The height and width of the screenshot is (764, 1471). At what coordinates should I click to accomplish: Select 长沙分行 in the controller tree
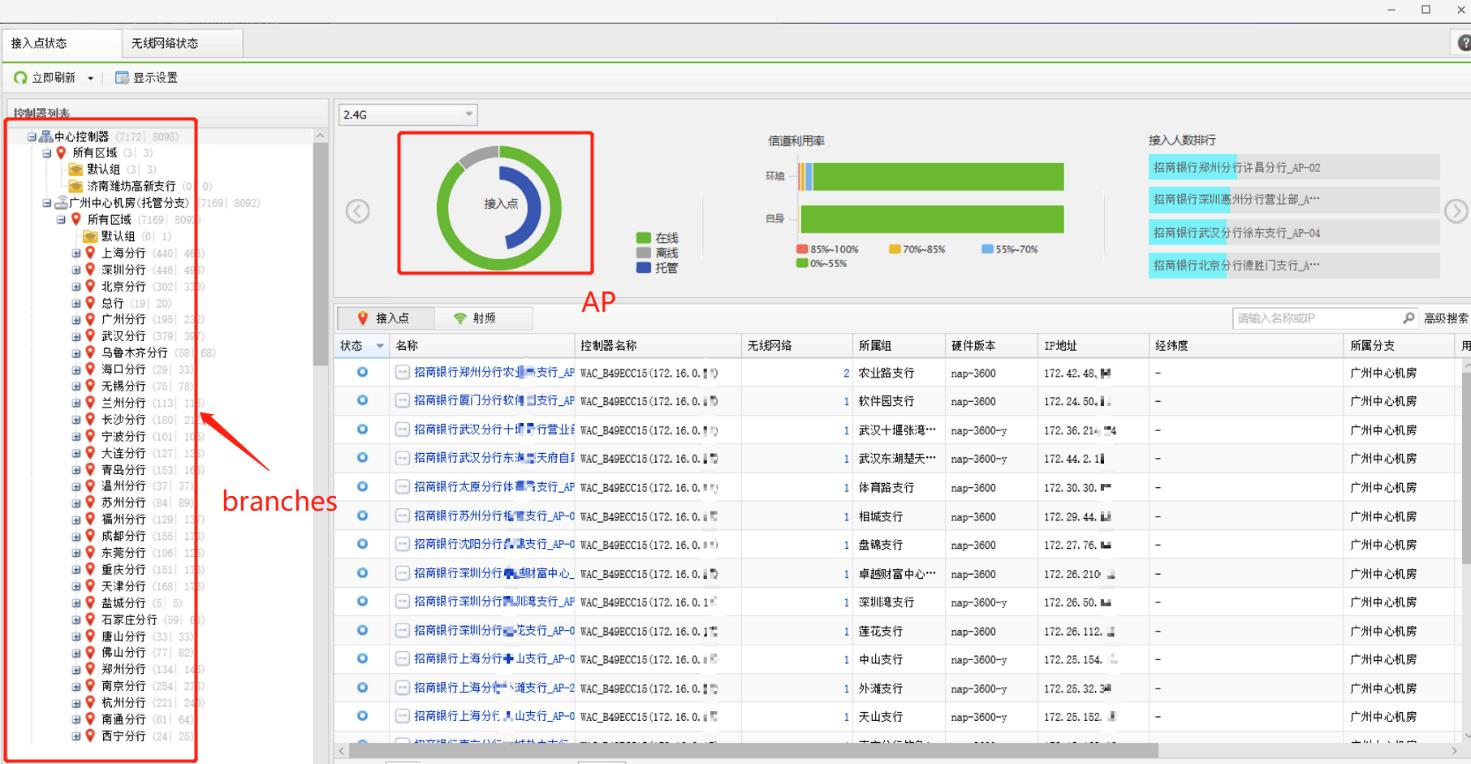(x=123, y=420)
